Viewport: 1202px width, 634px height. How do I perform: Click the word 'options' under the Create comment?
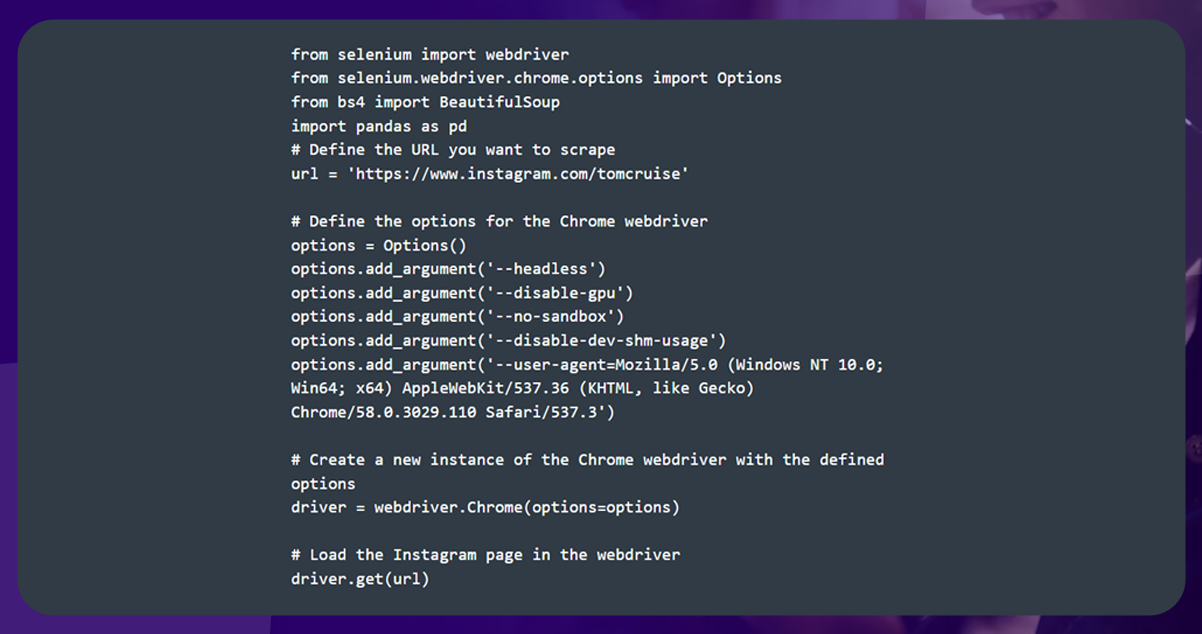click(x=323, y=484)
